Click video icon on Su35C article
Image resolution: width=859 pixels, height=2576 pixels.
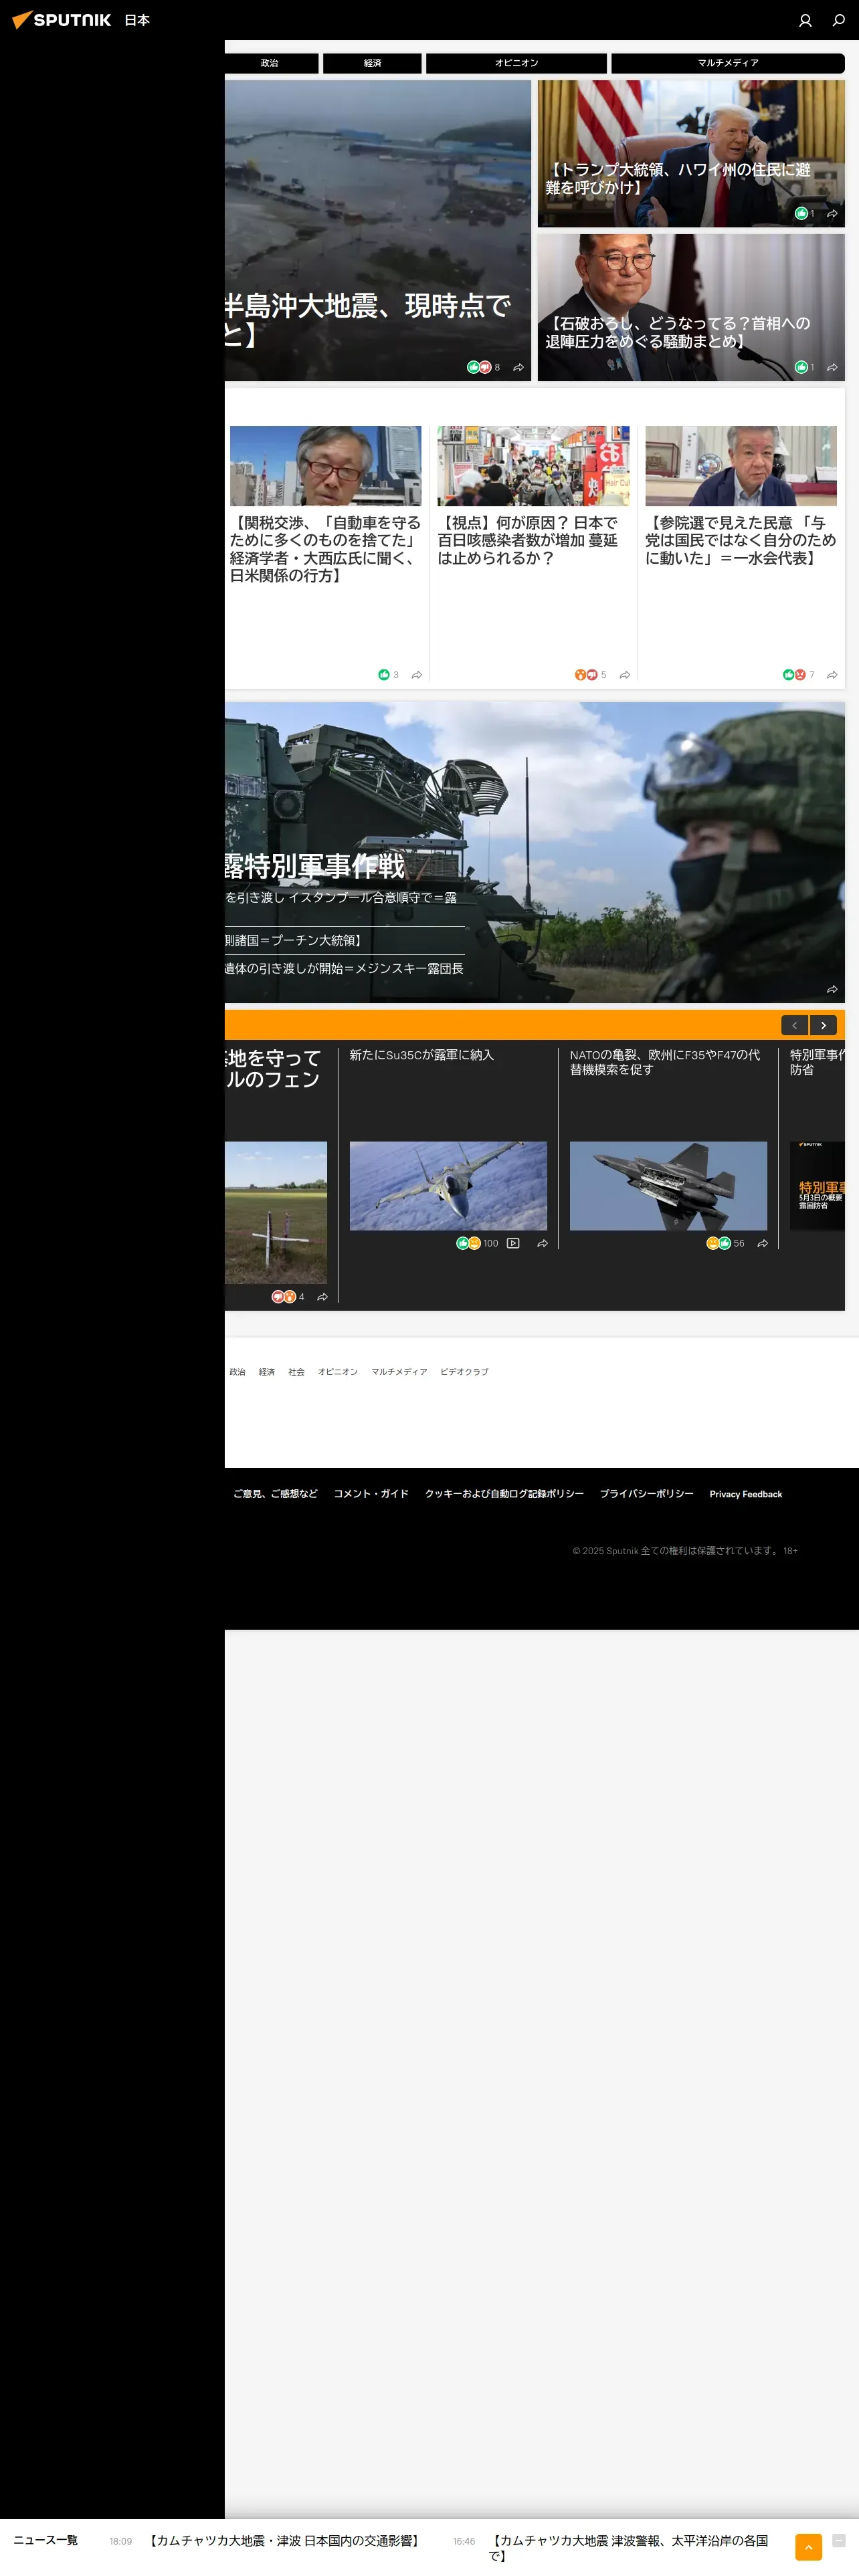[513, 1243]
